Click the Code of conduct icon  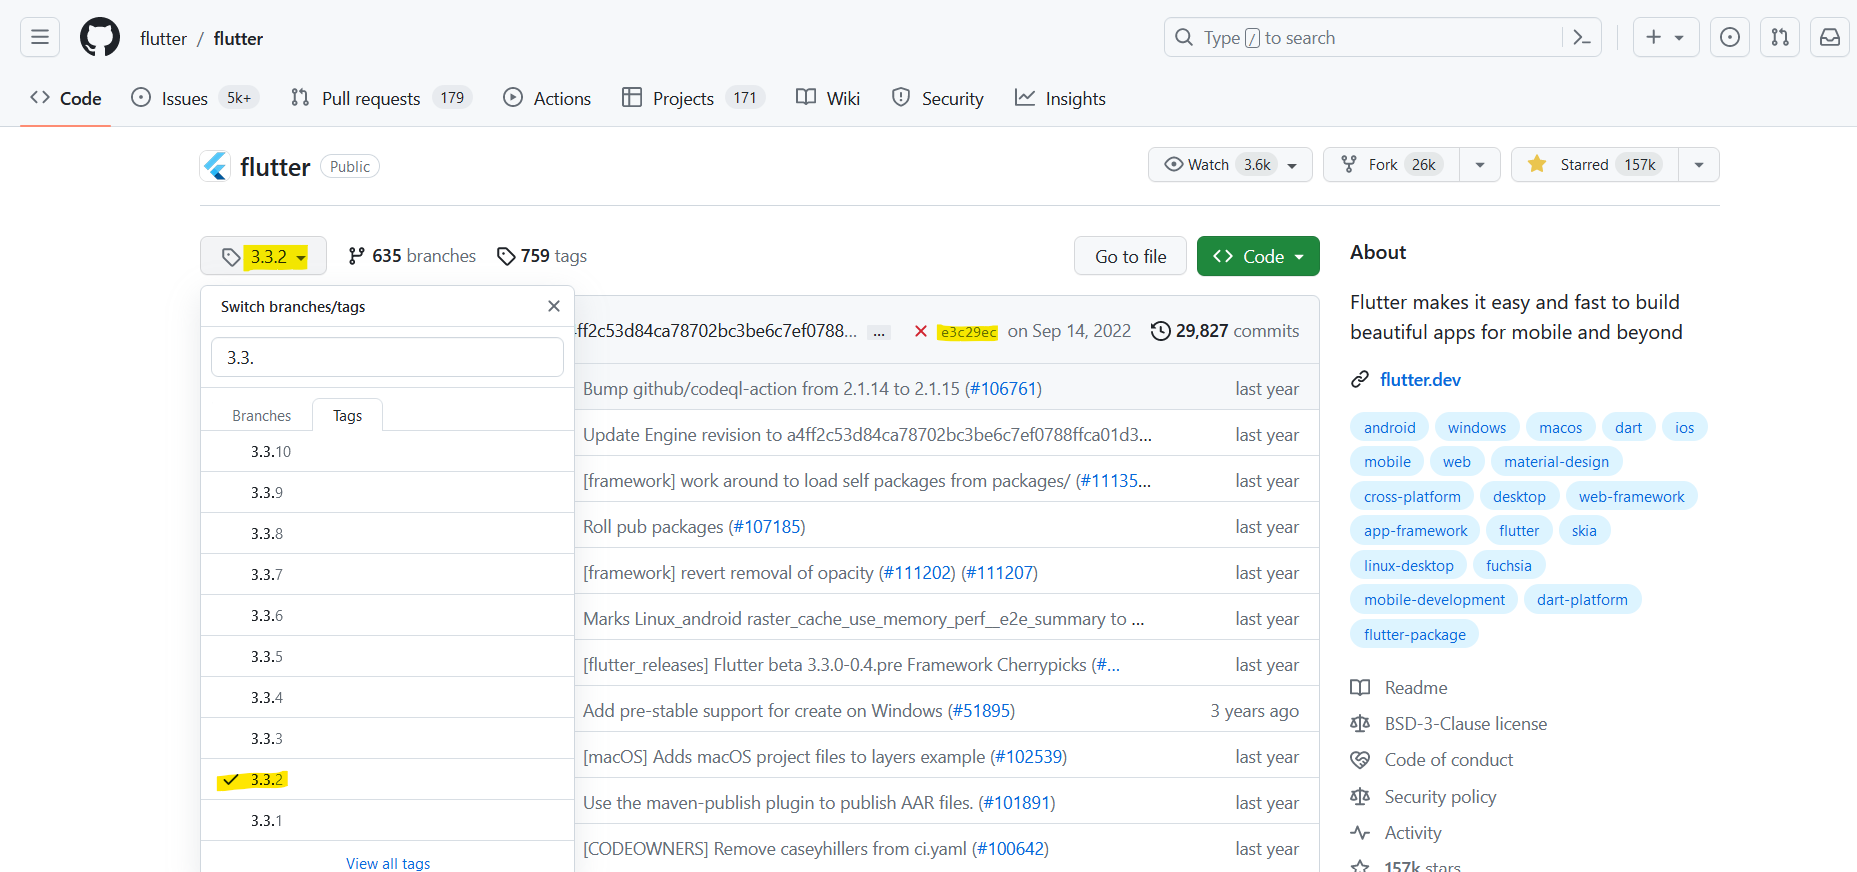pos(1360,760)
